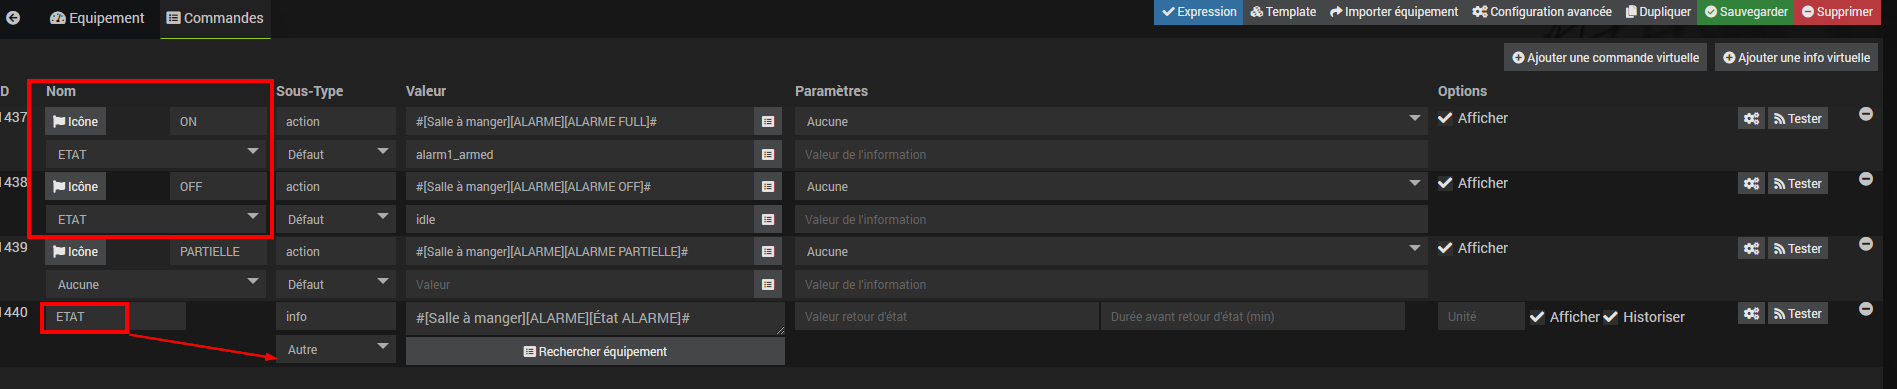Open advanced settings gears for OFF command

tap(1751, 183)
